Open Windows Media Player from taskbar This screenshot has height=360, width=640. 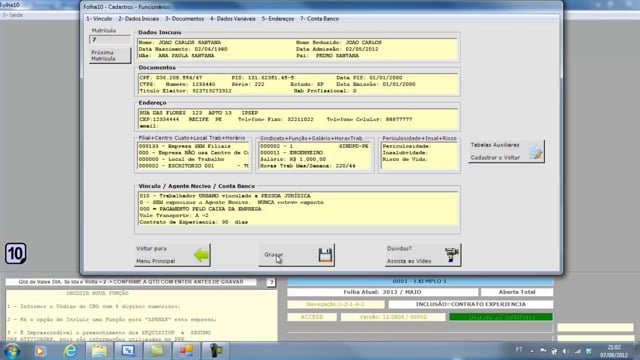pos(40,351)
